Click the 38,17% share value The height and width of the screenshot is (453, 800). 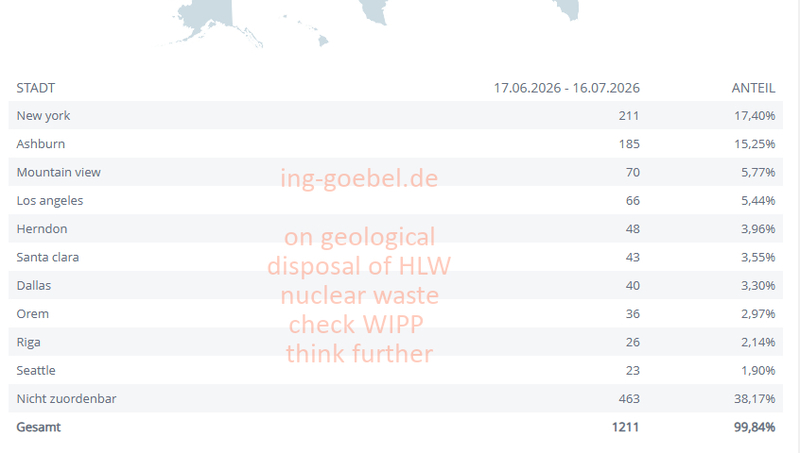coord(755,398)
